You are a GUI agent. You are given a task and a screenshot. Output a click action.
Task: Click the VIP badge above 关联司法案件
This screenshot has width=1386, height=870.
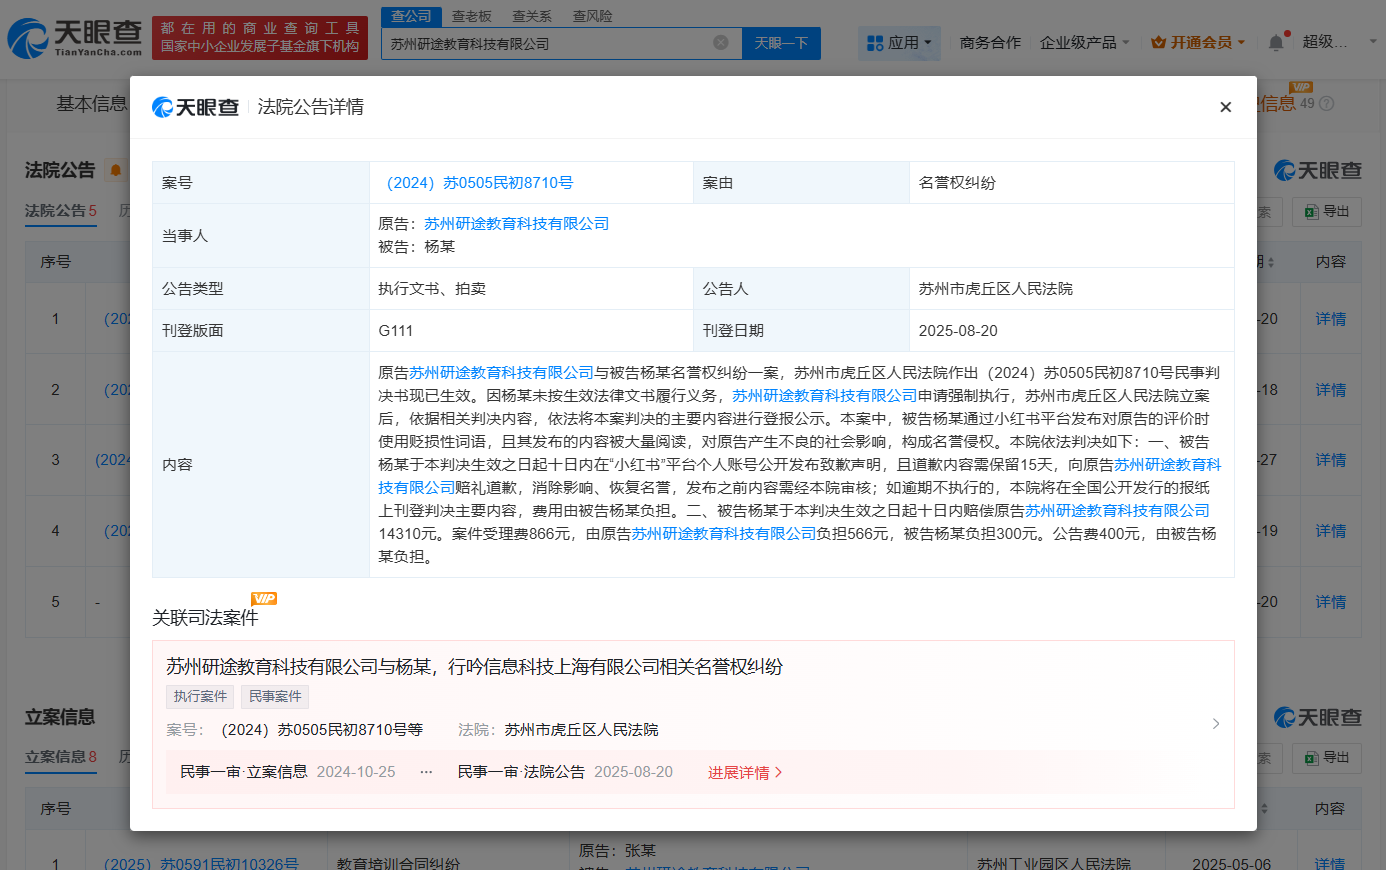264,598
